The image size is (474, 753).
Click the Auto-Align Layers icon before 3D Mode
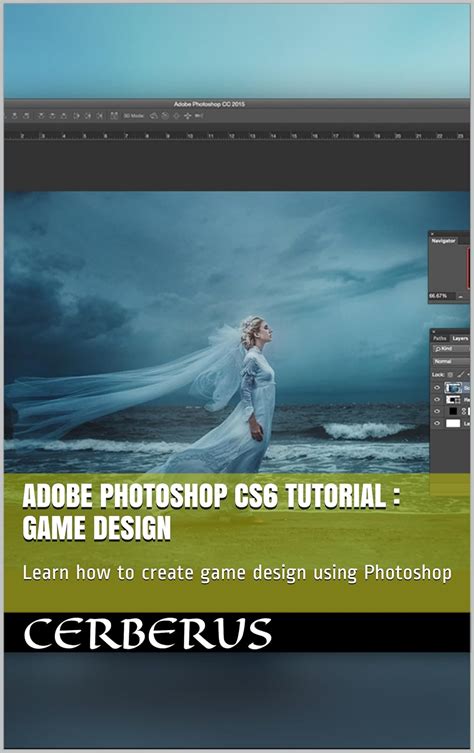tap(114, 116)
